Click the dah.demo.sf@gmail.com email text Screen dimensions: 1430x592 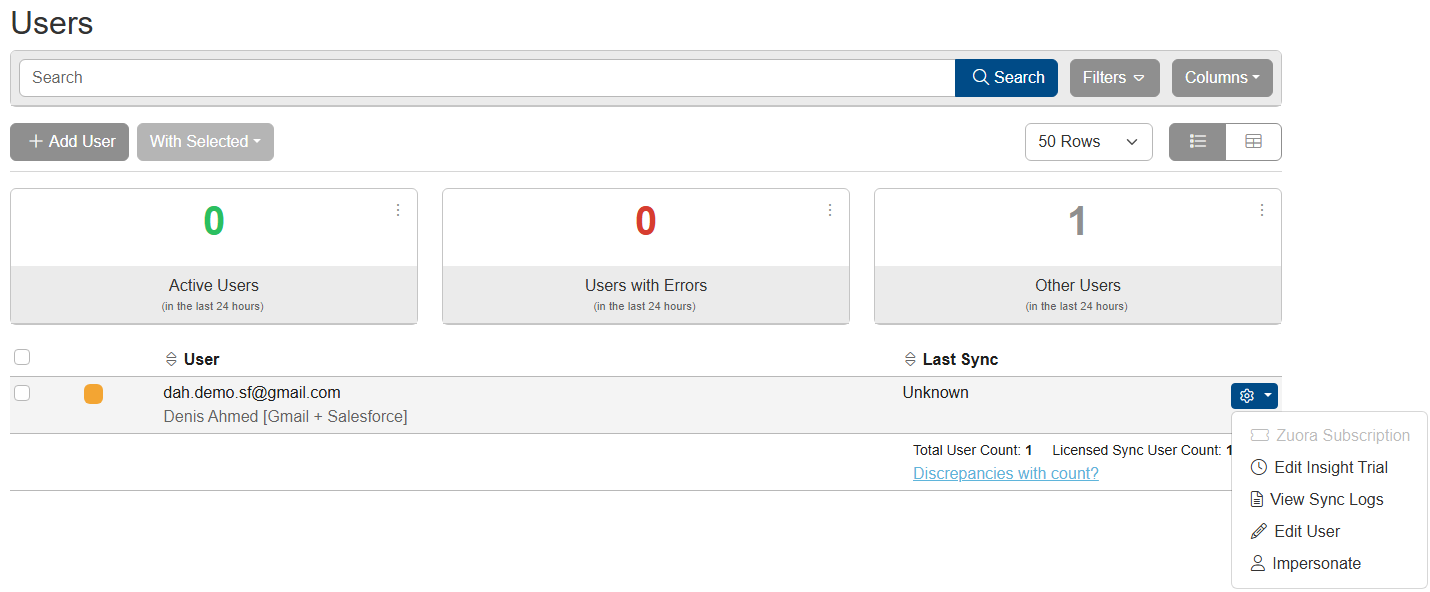(252, 393)
